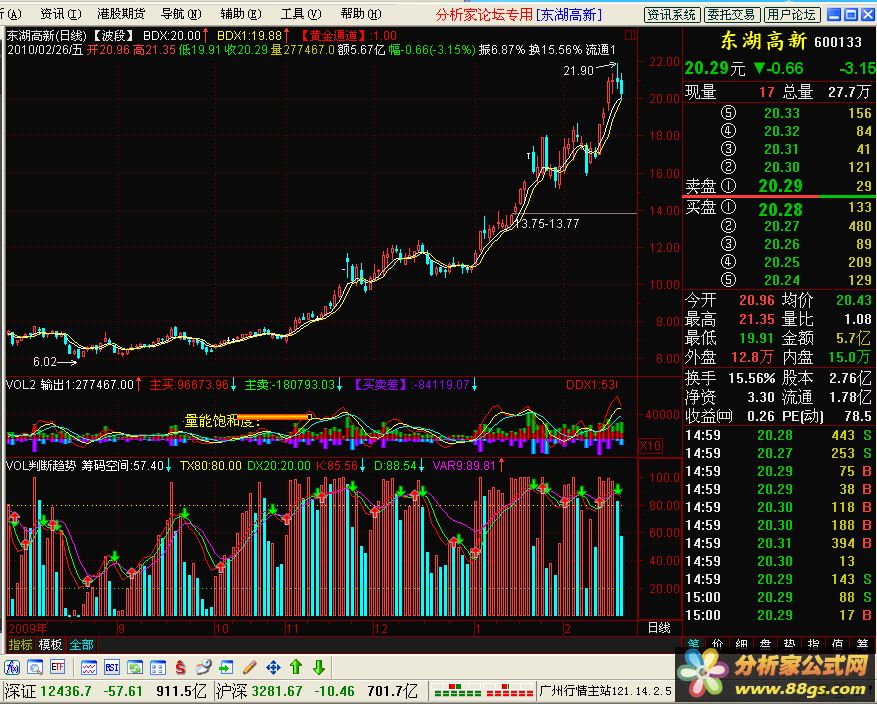
Task: Open the 港股期货 menu
Action: (x=121, y=13)
